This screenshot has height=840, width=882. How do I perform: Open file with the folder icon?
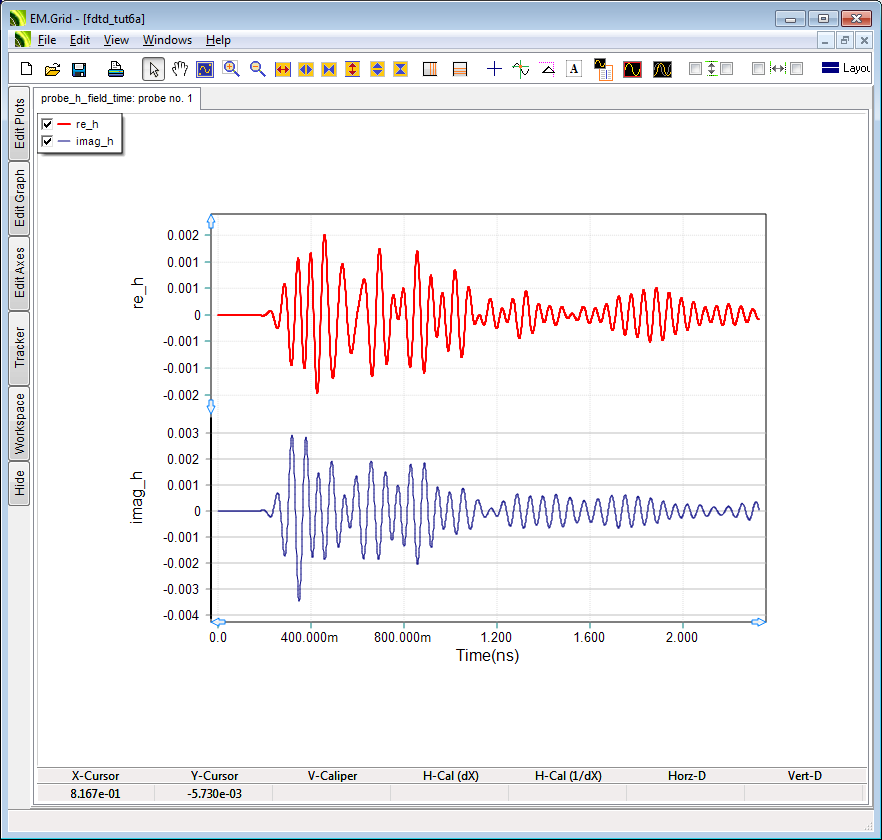pyautogui.click(x=53, y=69)
